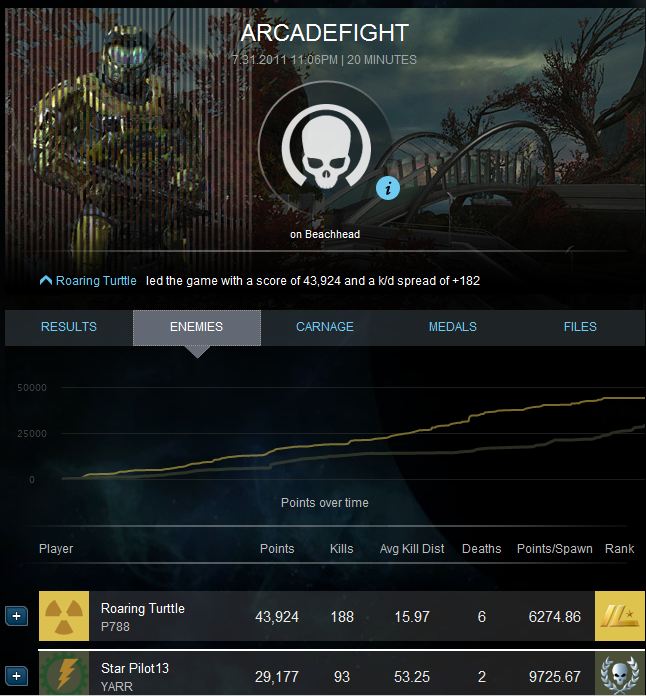Open Roaring Turttle's radiation emblem
646x696 pixels.
point(64,616)
